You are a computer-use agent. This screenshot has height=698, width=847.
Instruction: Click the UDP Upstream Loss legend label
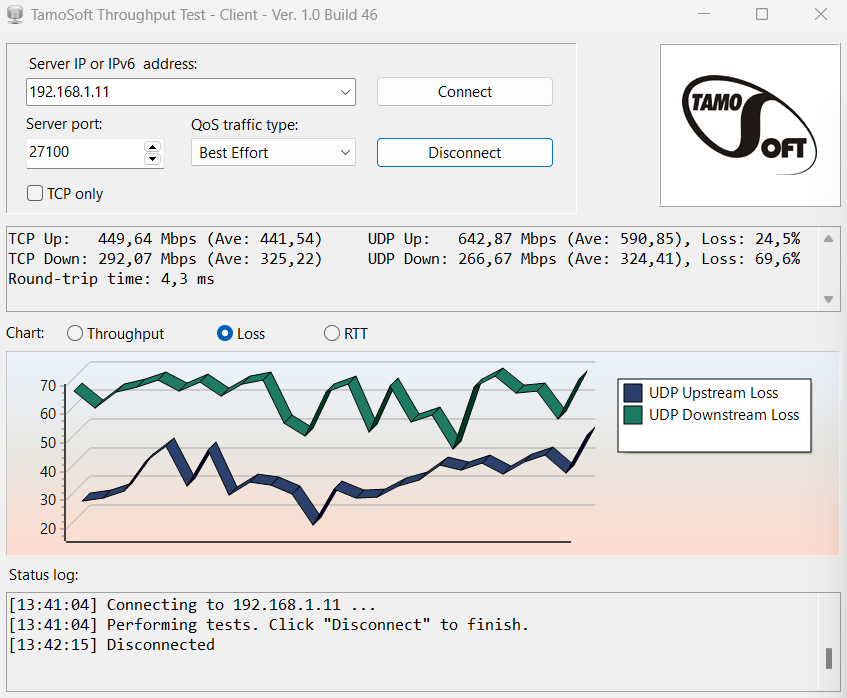pos(713,393)
